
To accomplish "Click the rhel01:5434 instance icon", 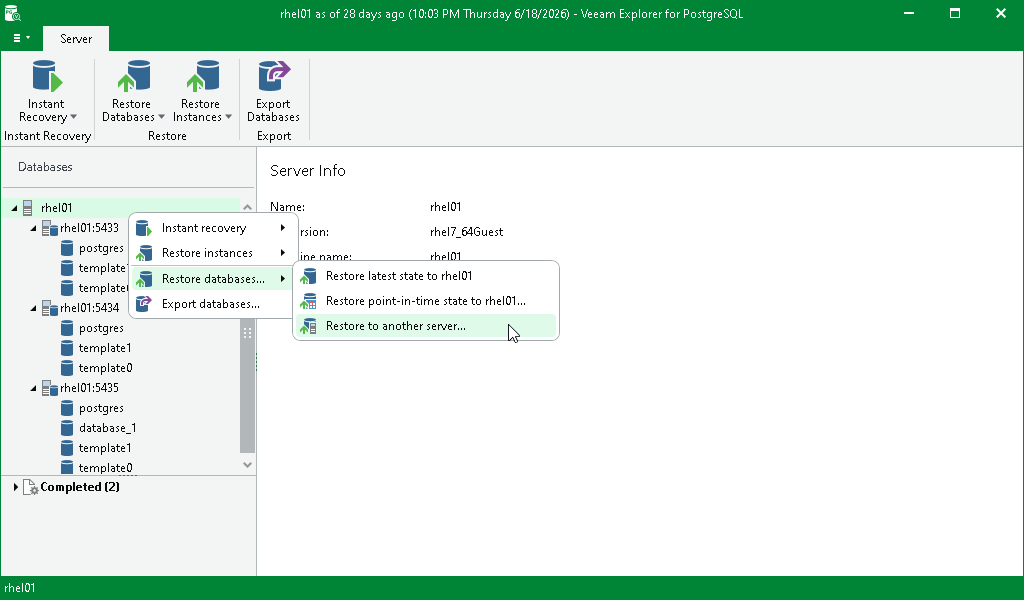I will pos(50,308).
